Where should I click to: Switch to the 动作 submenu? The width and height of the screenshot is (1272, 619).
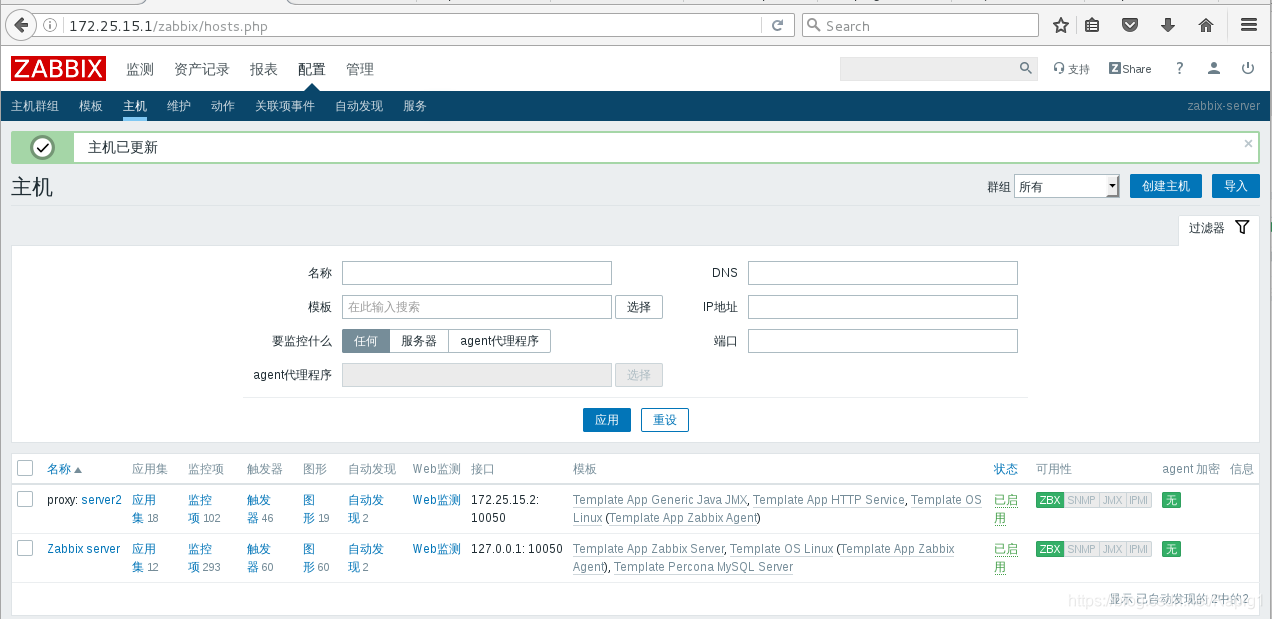click(223, 106)
